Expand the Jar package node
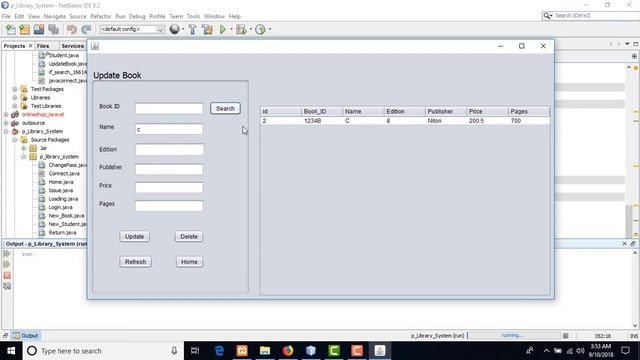This screenshot has width=640, height=360. point(24,148)
